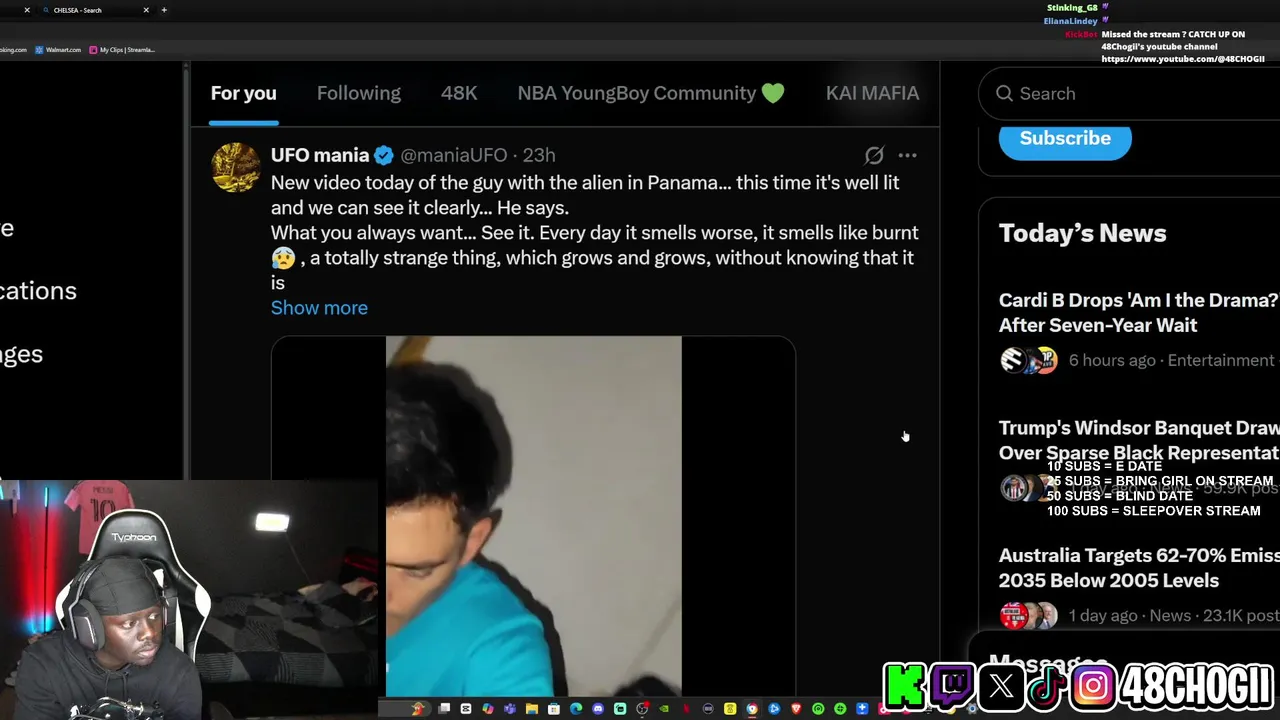Switch to the Following tab

pyautogui.click(x=358, y=93)
